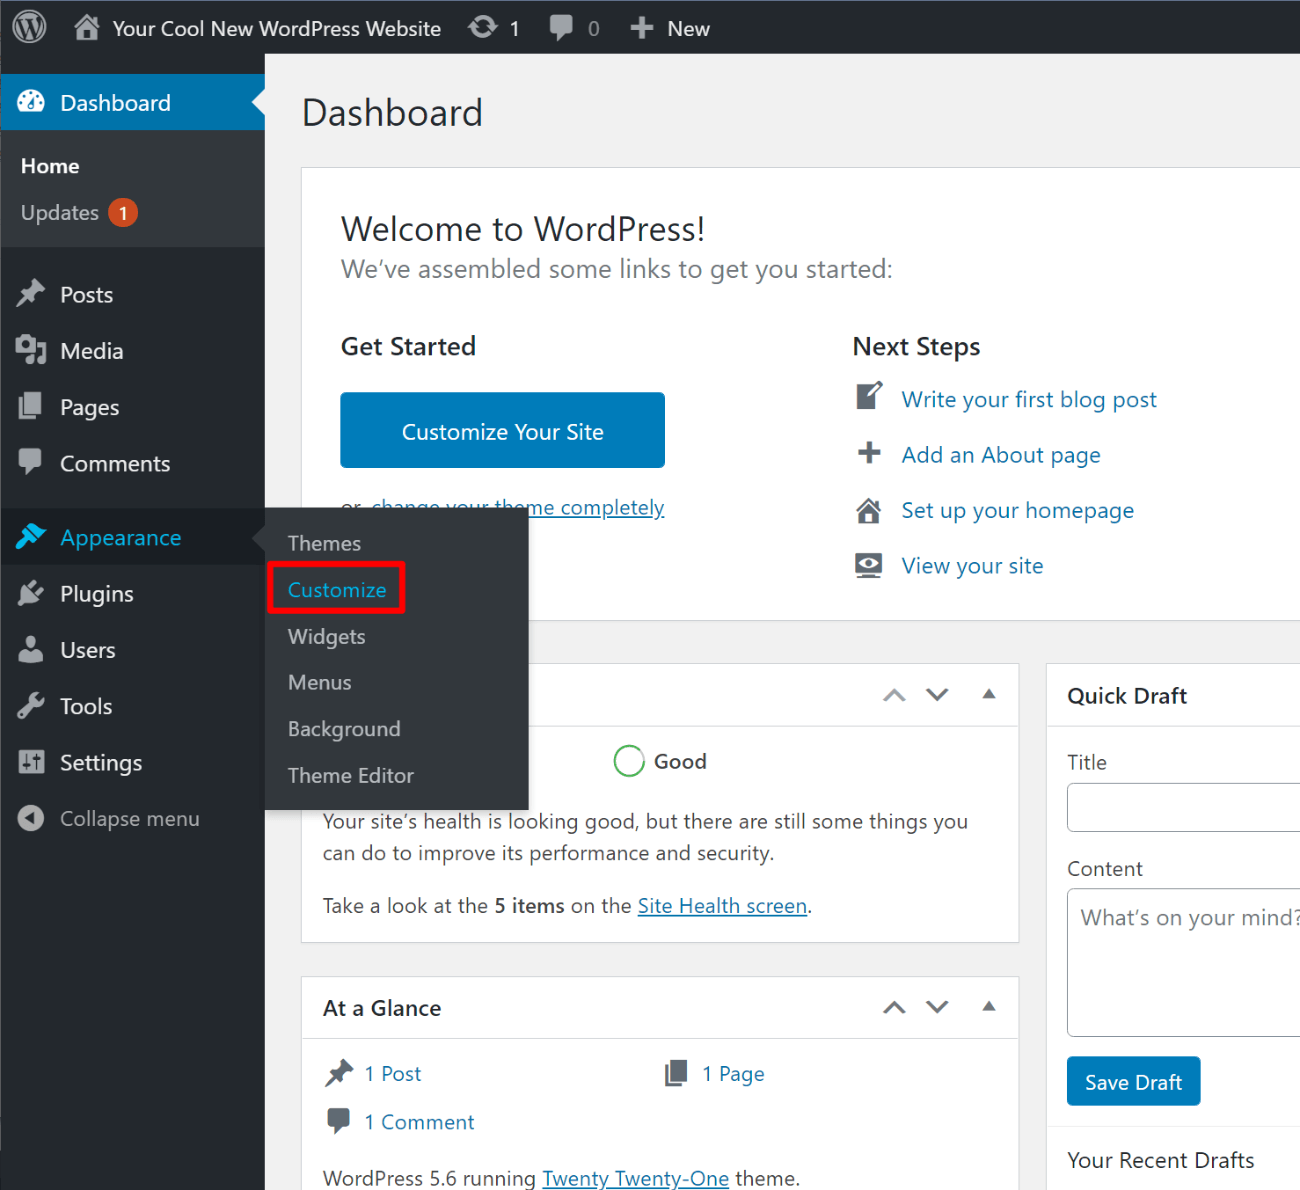Viewport: 1300px width, 1190px height.
Task: Follow Set up your homepage link
Action: click(1018, 510)
